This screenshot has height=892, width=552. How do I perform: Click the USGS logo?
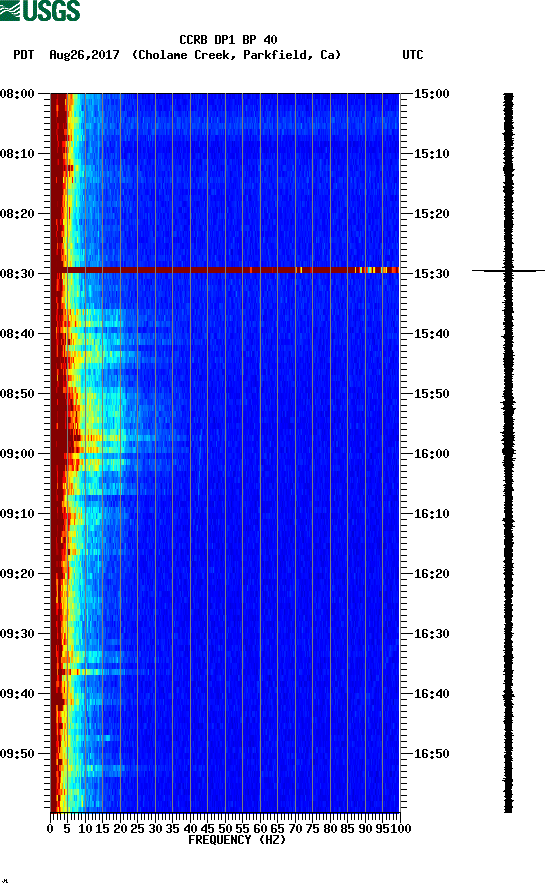click(40, 10)
